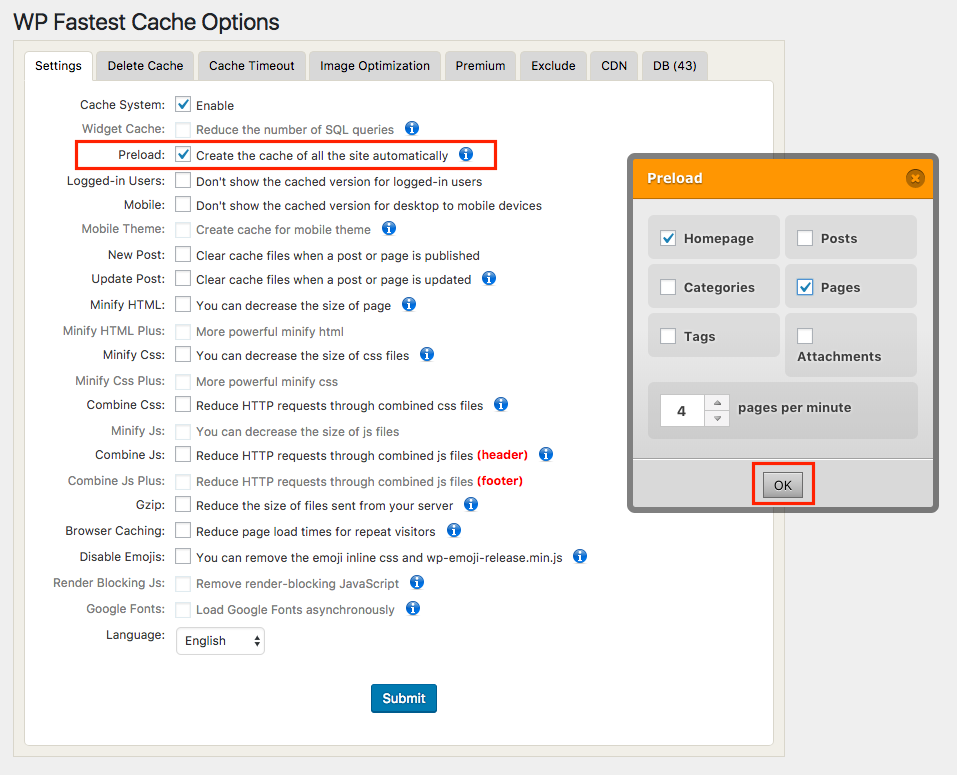Click the pages per minute field
957x775 pixels.
coord(682,411)
